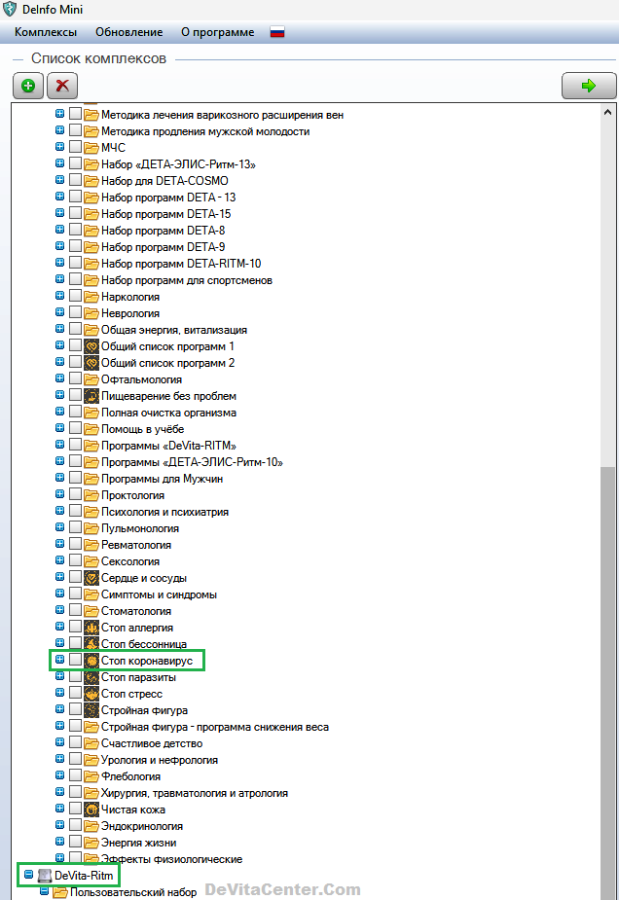Collapse the DeVita-Ritm device node
The image size is (619, 900).
pos(28,875)
